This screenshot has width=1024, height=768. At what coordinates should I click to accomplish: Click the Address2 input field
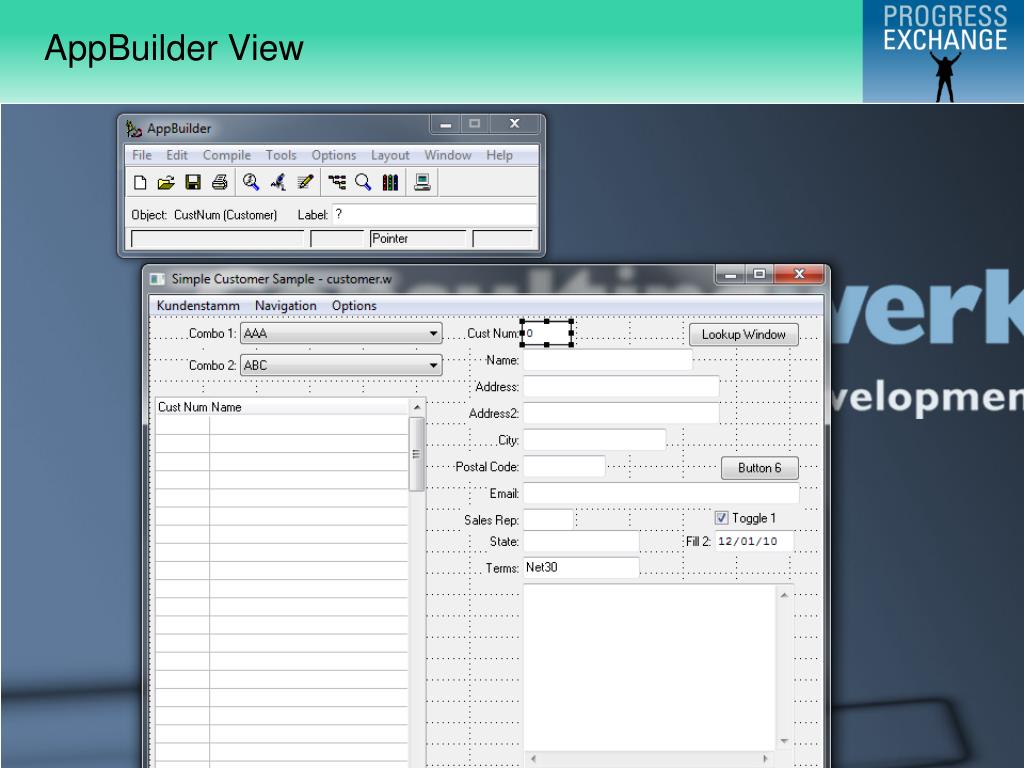pos(621,413)
